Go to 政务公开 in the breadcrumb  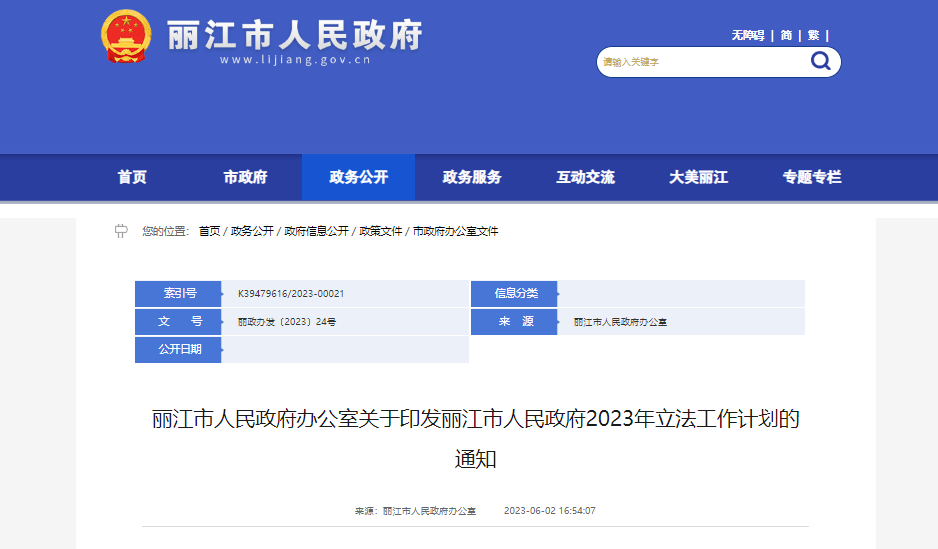252,231
